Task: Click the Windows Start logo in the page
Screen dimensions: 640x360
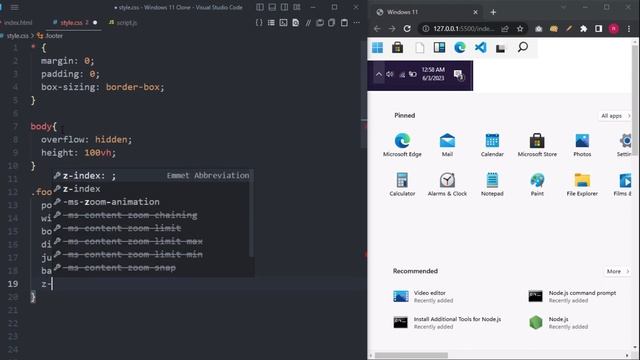Action: pos(378,48)
